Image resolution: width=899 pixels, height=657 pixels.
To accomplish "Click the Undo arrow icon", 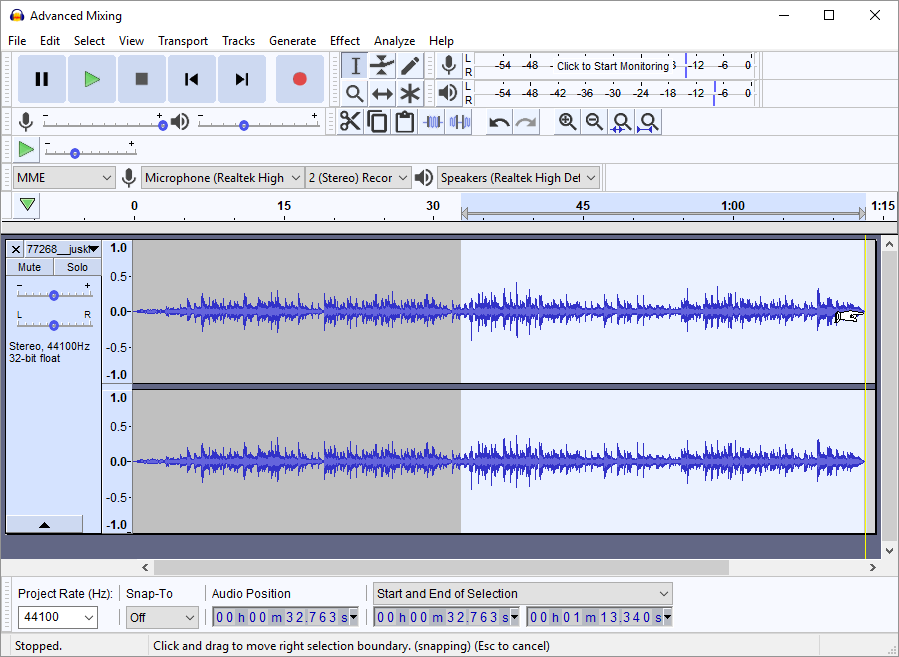I will click(498, 122).
